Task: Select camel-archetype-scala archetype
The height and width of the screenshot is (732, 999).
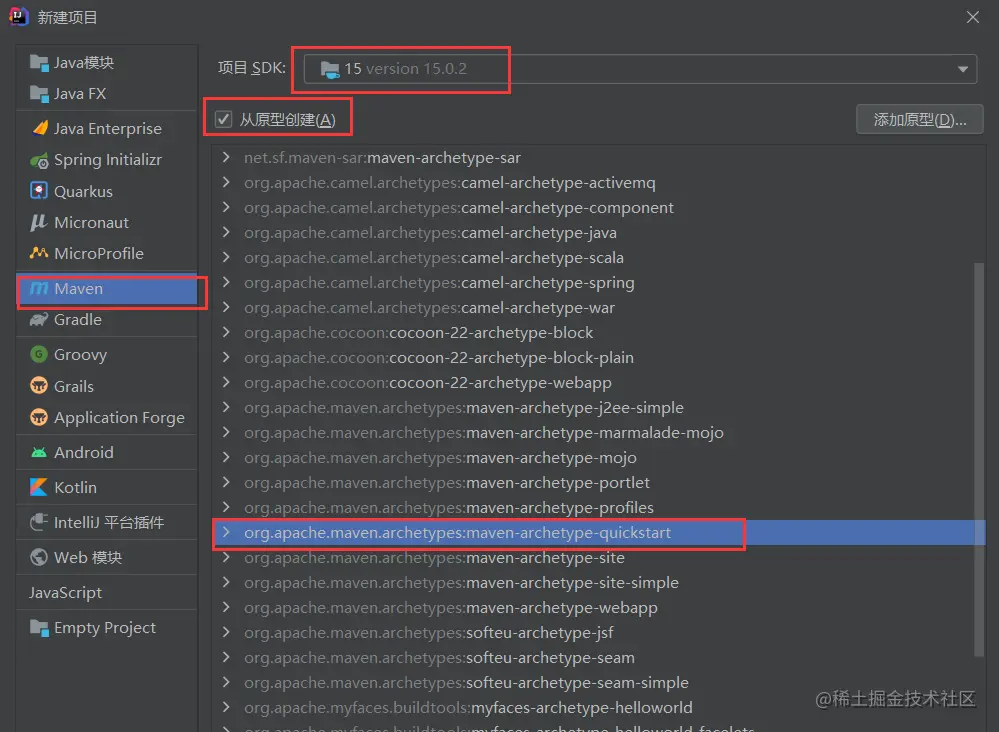Action: coord(599,257)
